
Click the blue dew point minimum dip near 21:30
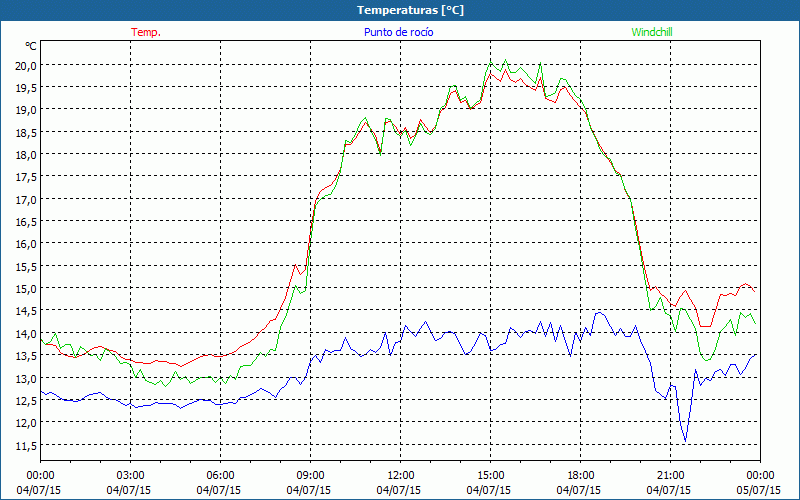(x=685, y=441)
